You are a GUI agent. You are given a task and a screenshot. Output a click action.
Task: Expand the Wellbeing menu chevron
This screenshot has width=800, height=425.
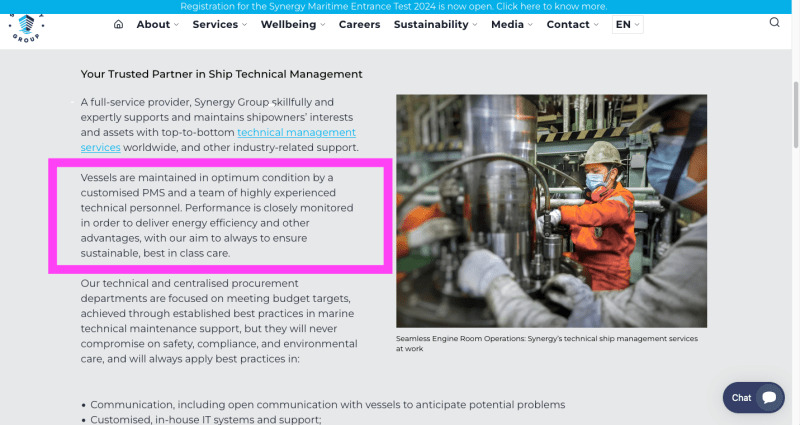pyautogui.click(x=322, y=24)
